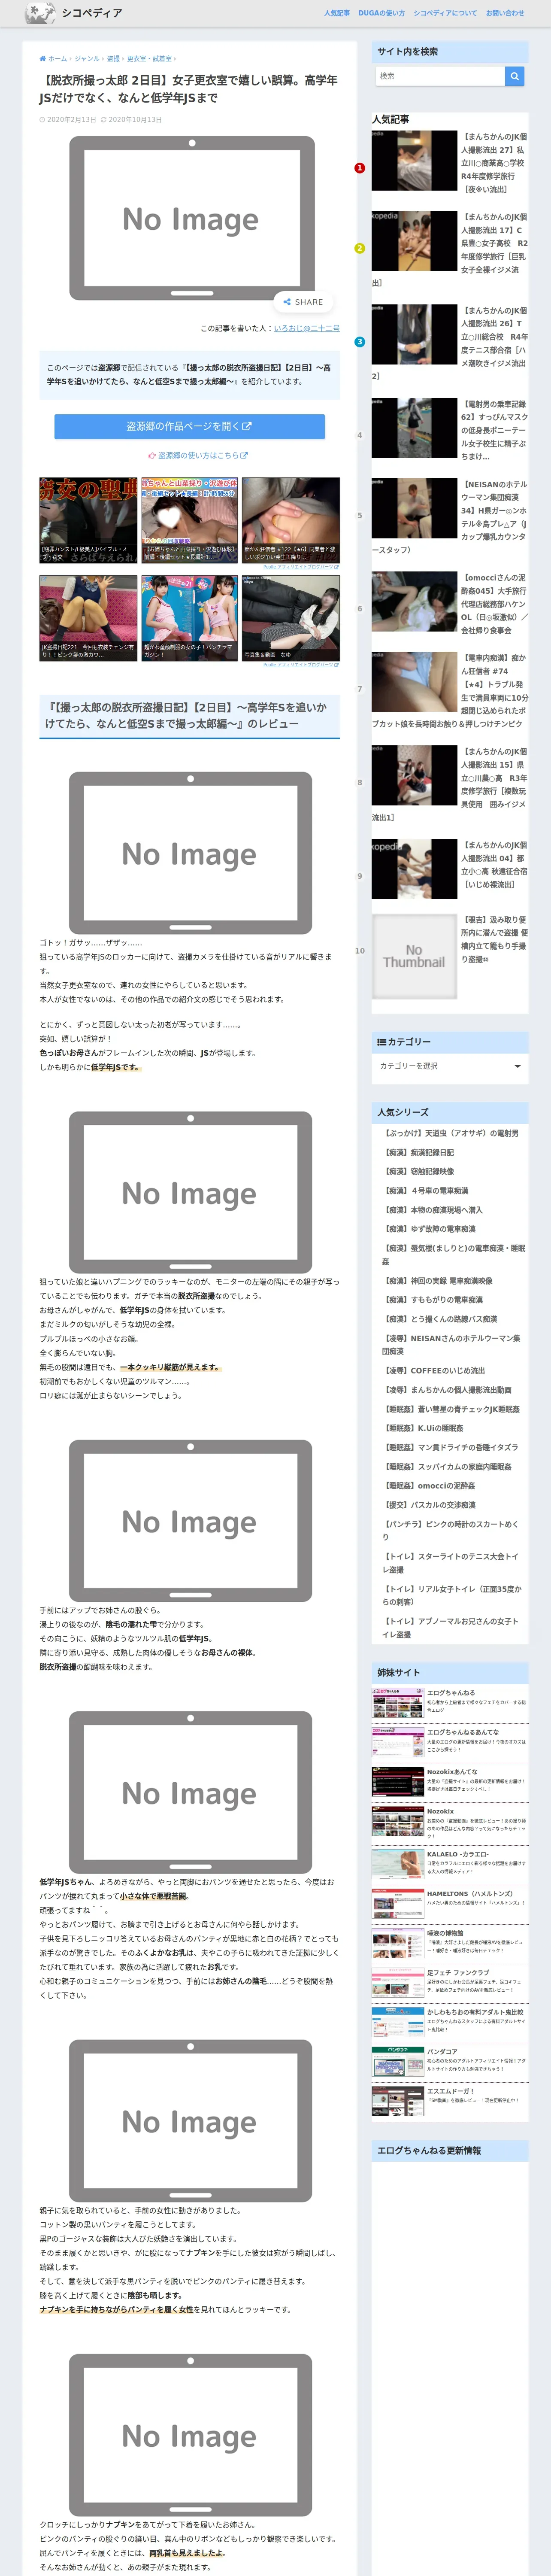The width and height of the screenshot is (551, 2576).
Task: Go to ホーム via breadcrumb home icon
Action: pos(54,59)
